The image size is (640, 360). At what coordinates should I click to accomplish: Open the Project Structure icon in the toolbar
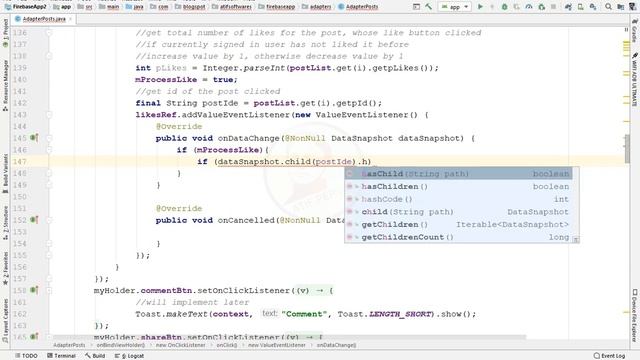click(x=620, y=7)
